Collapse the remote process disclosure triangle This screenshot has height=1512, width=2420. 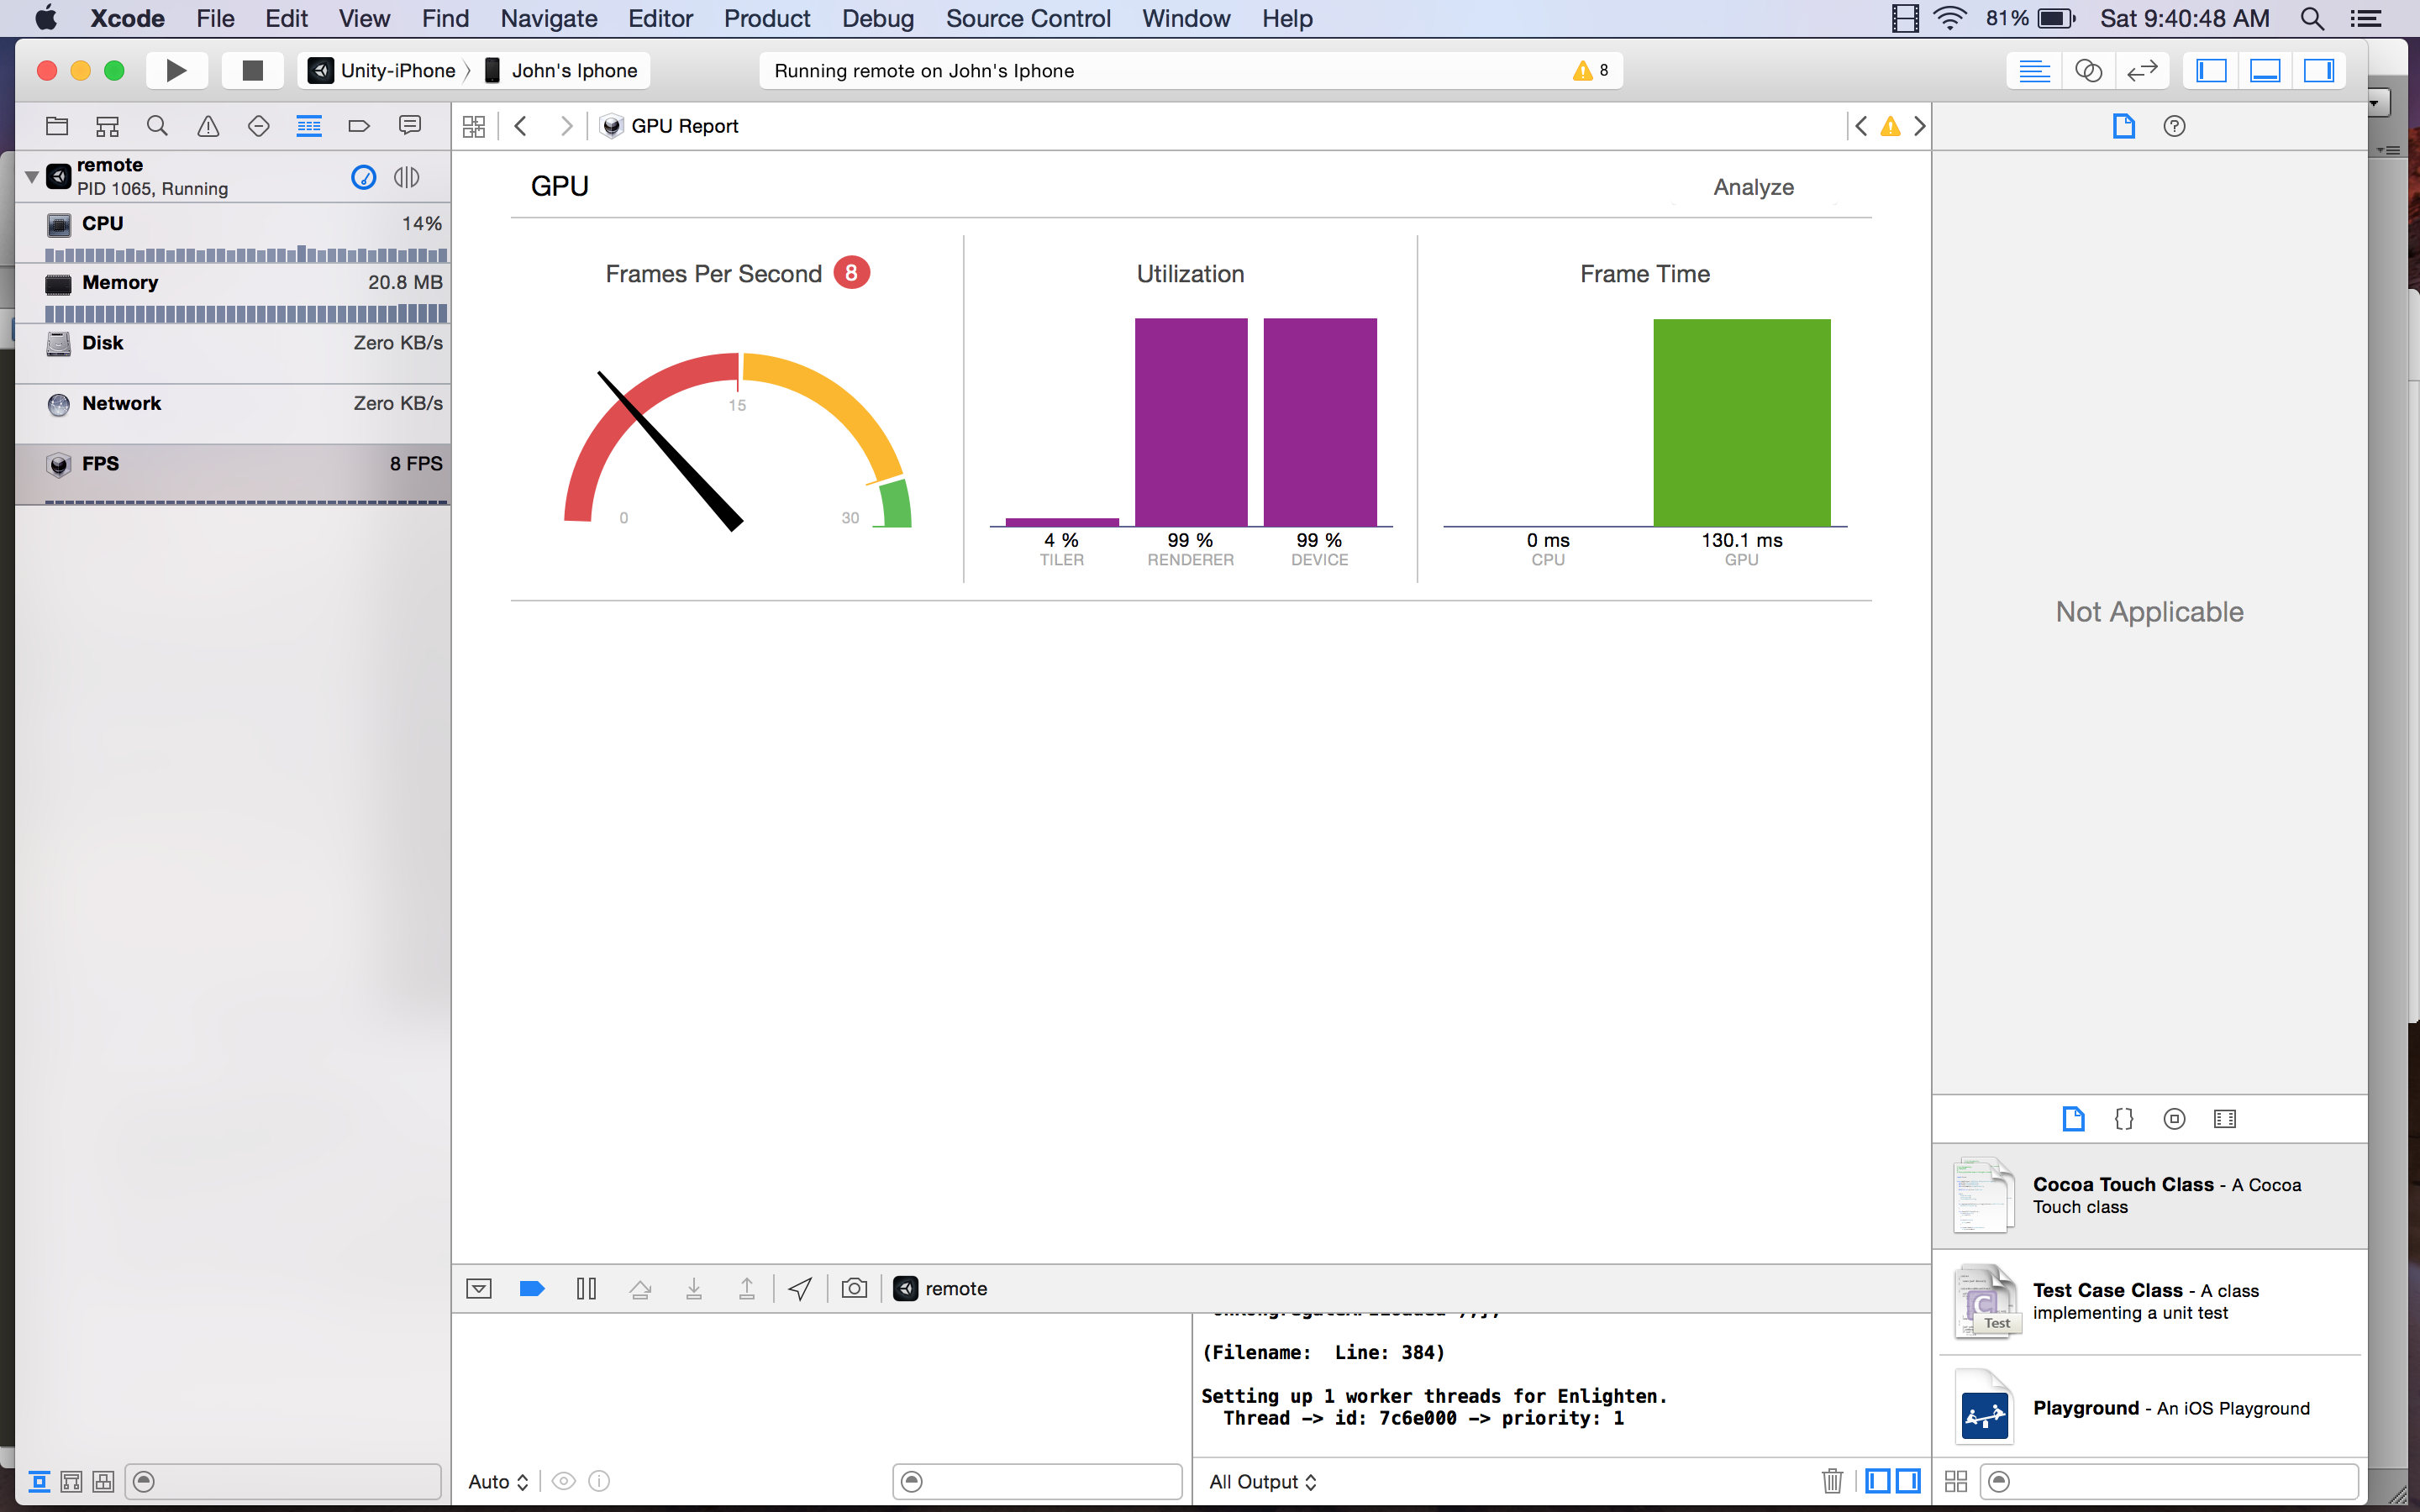[x=32, y=177]
